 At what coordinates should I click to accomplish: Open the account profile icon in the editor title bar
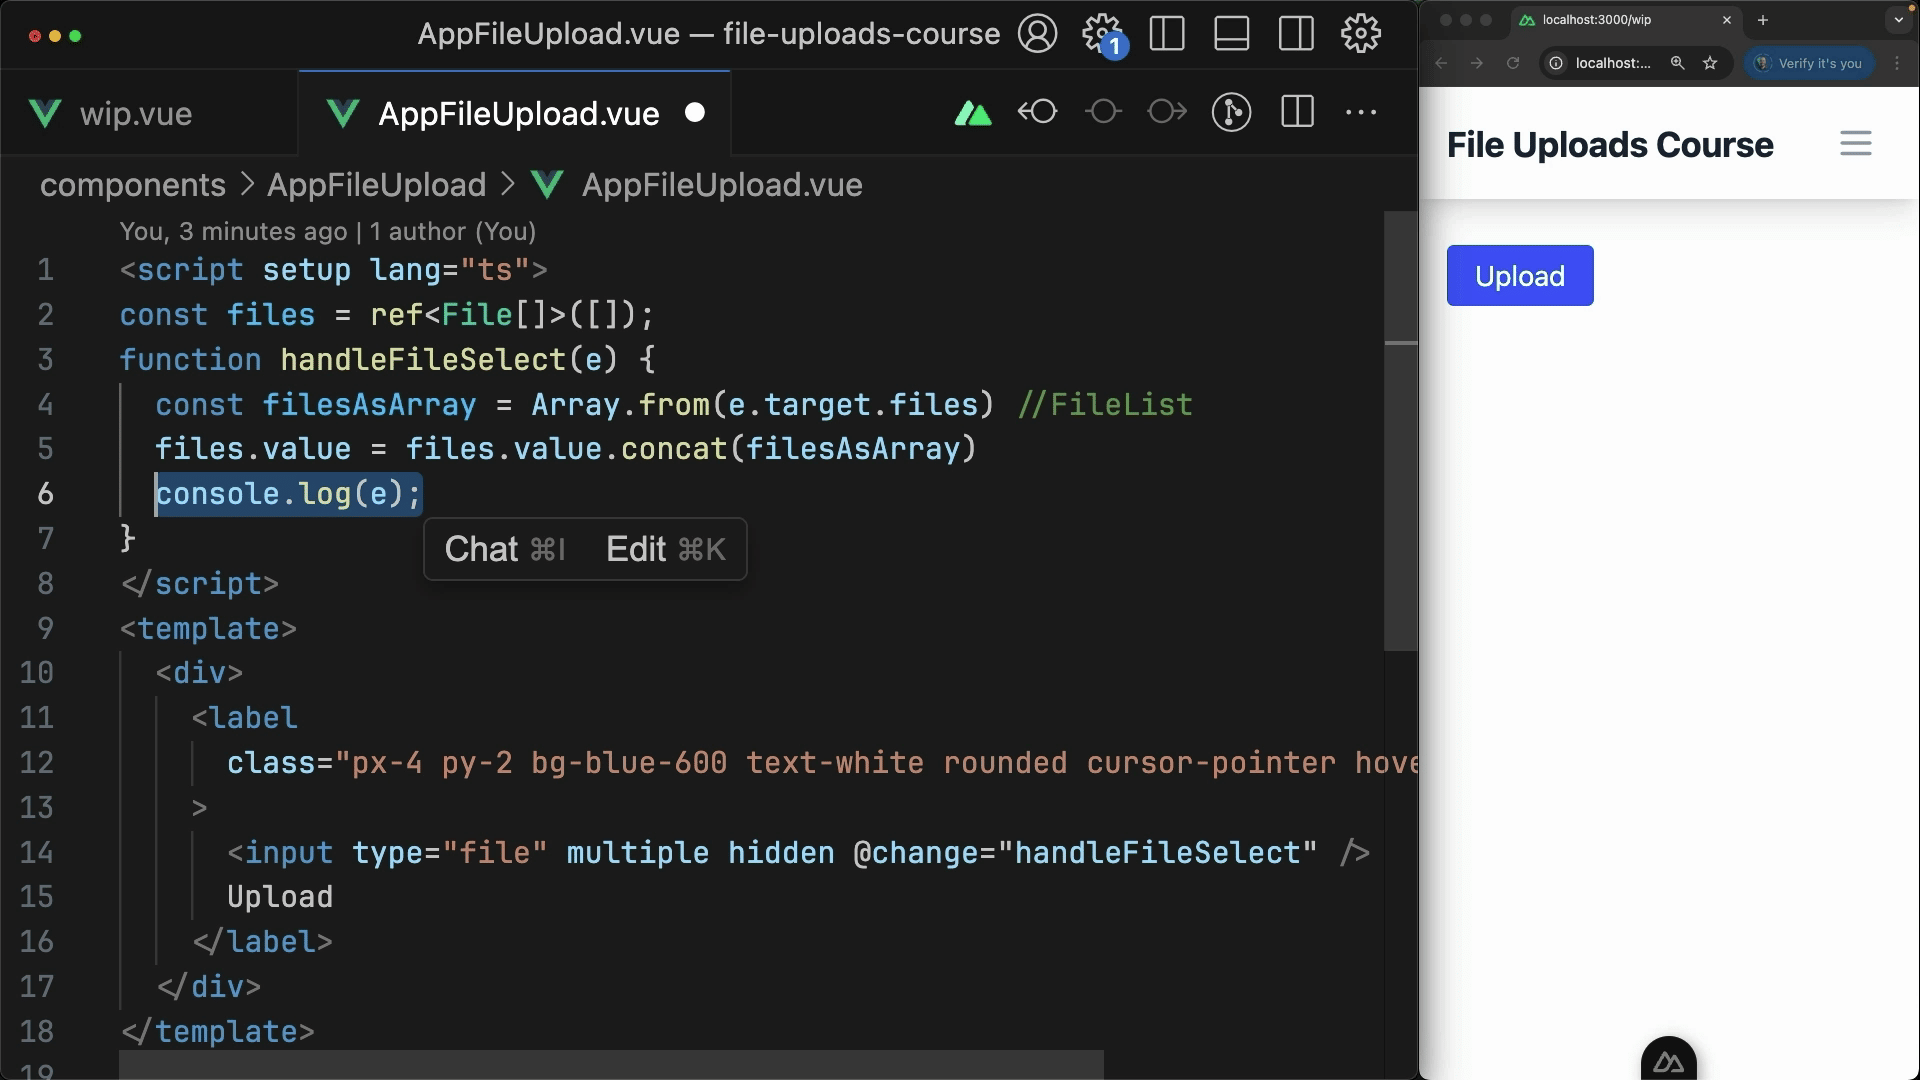(1037, 34)
